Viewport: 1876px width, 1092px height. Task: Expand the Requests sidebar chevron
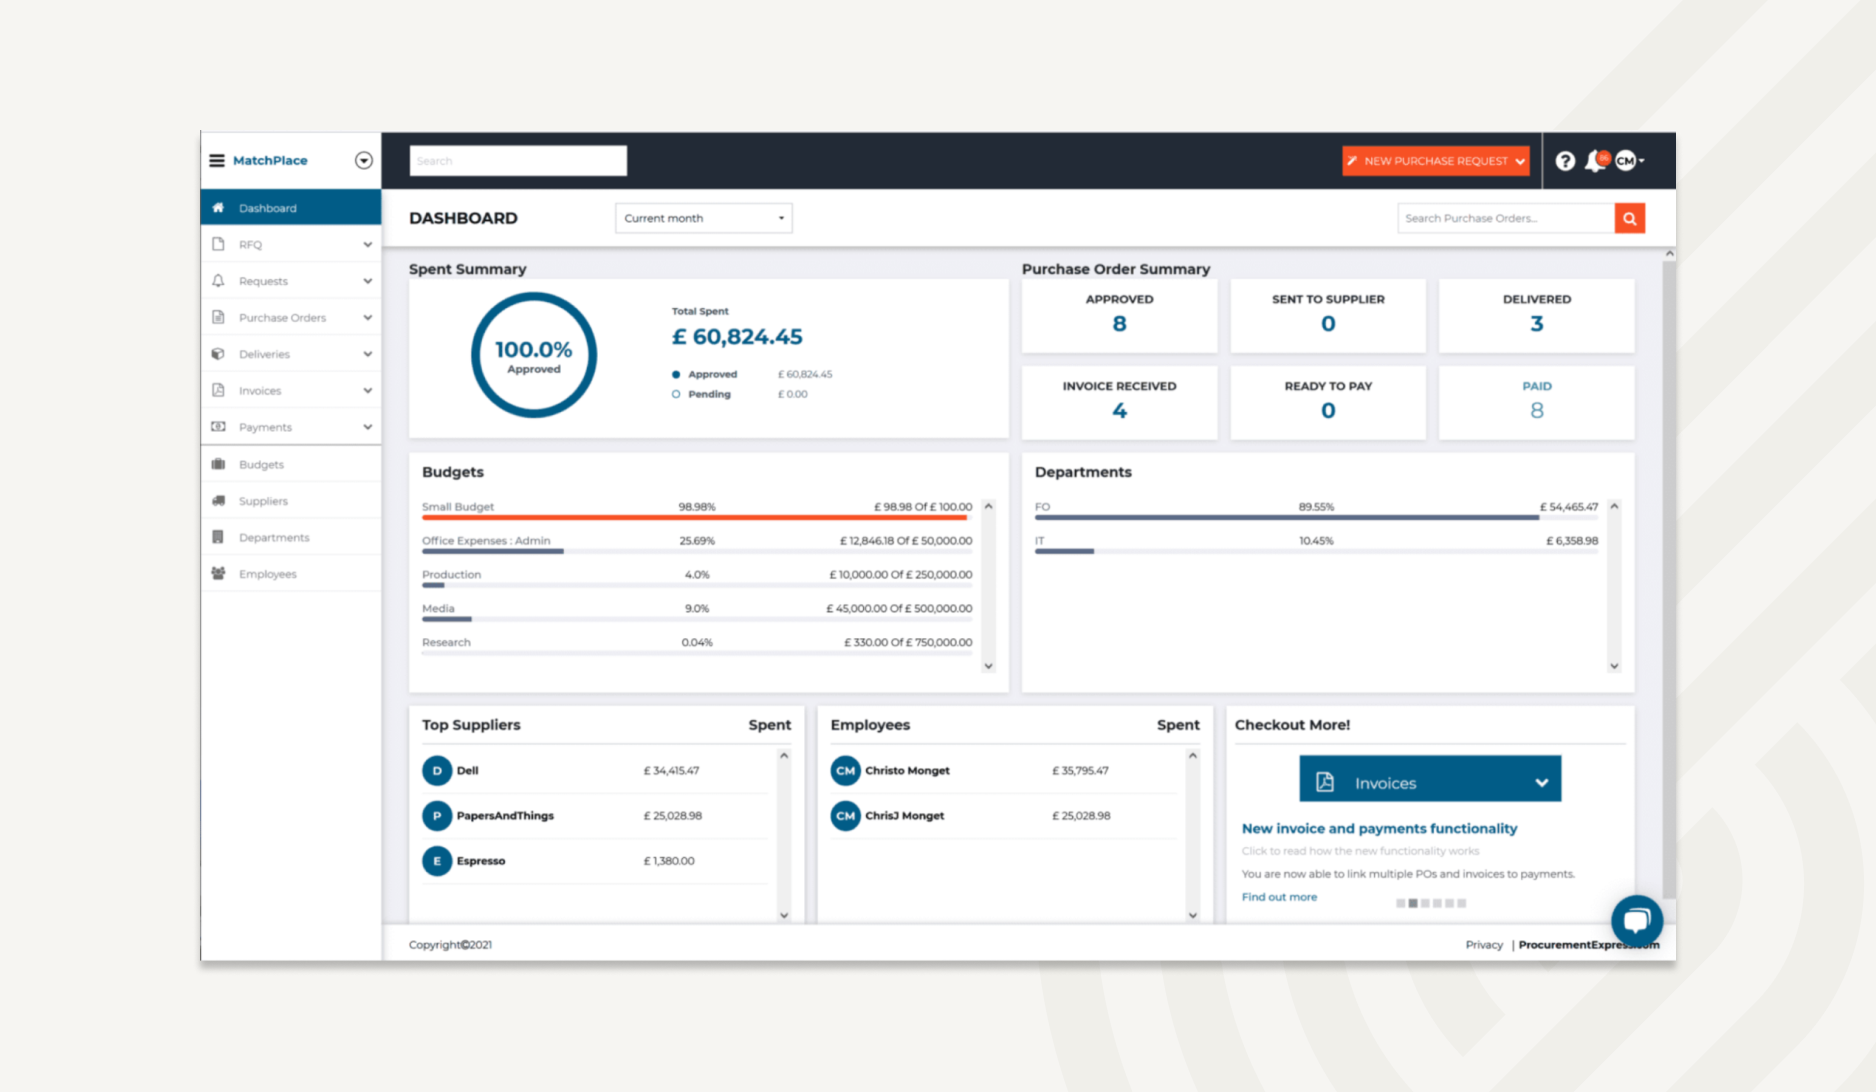368,281
